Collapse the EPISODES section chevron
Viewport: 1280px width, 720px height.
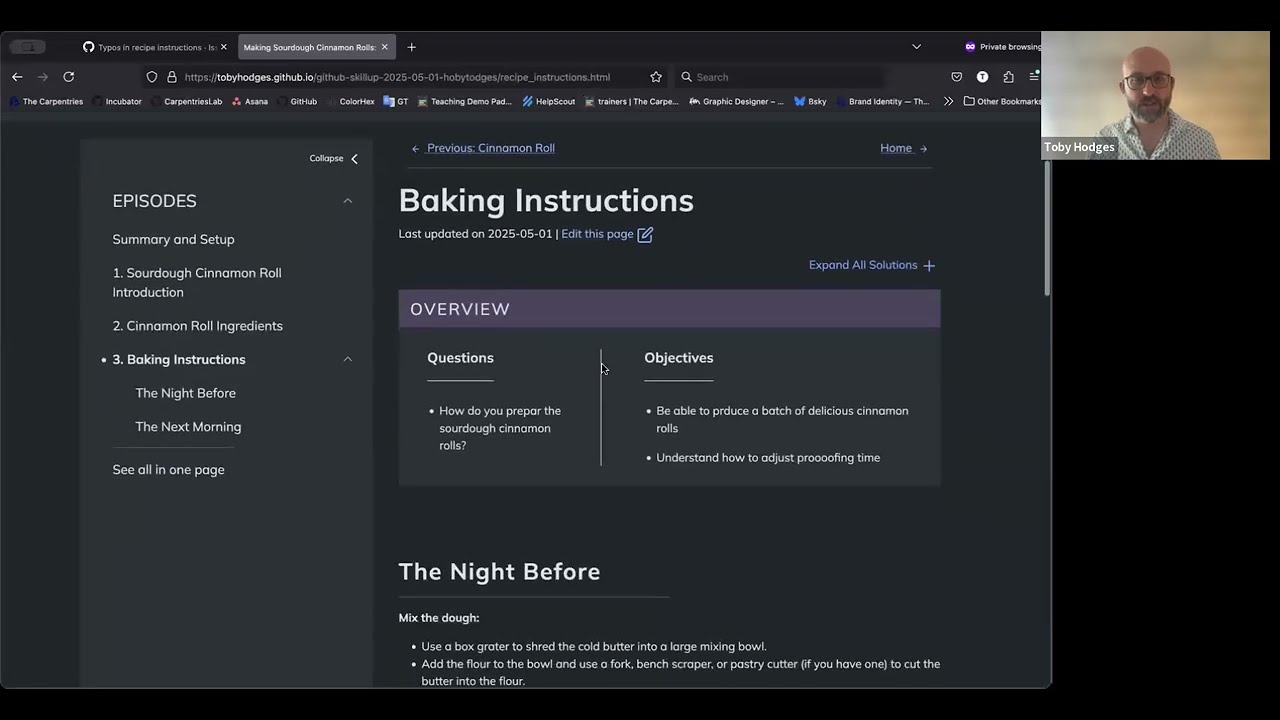point(348,201)
